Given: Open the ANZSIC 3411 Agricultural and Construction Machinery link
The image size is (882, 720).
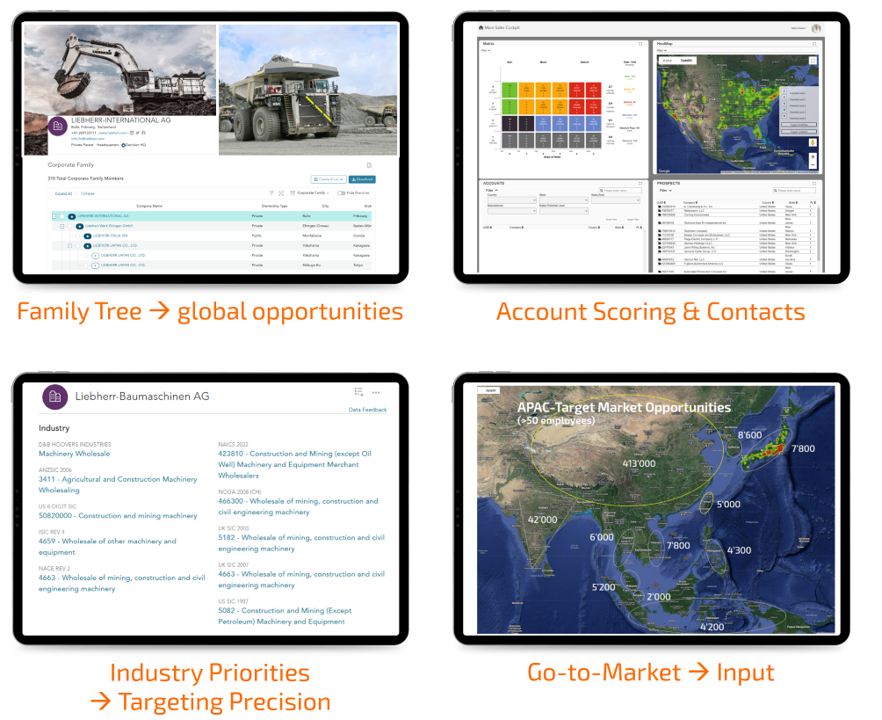Looking at the screenshot, I should (x=118, y=484).
